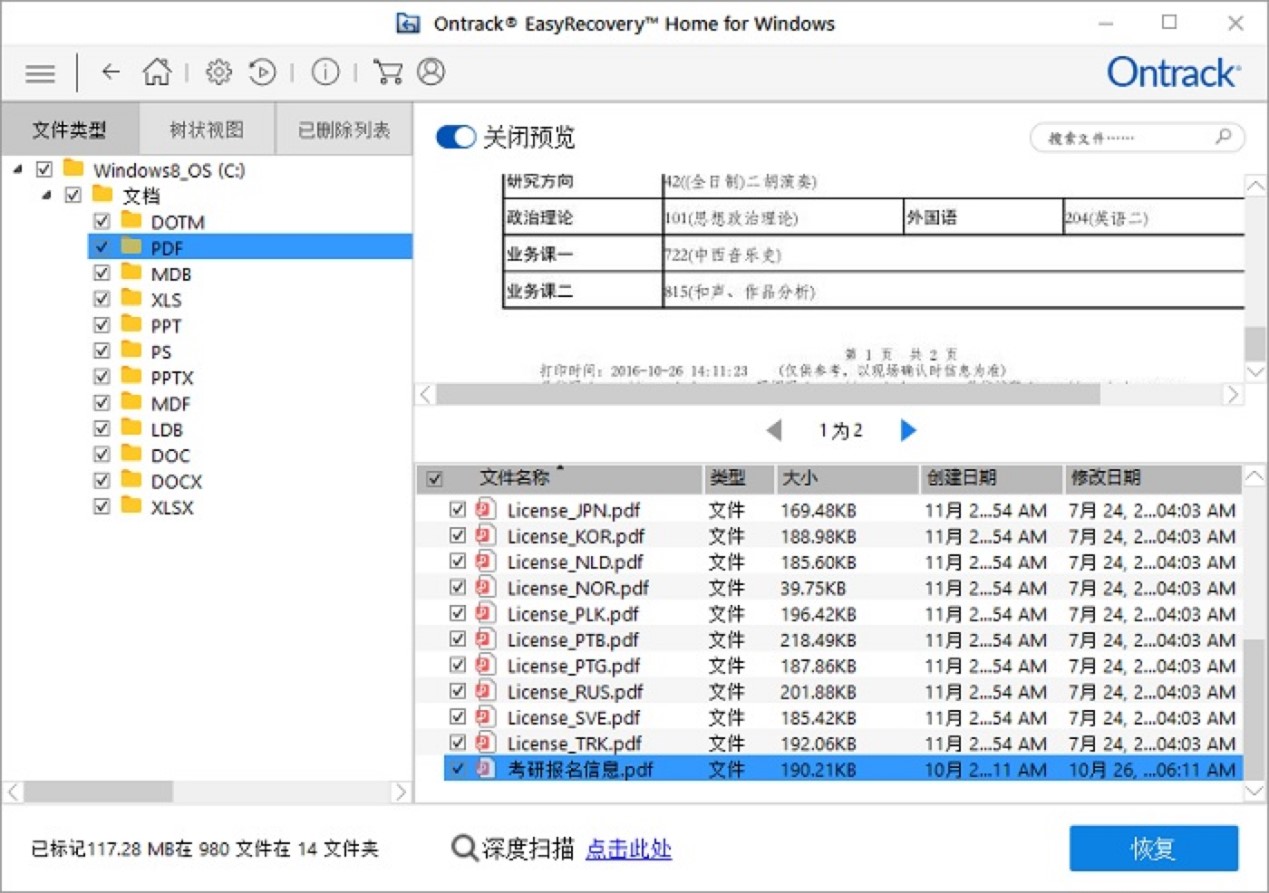Open settings gear icon

point(218,72)
